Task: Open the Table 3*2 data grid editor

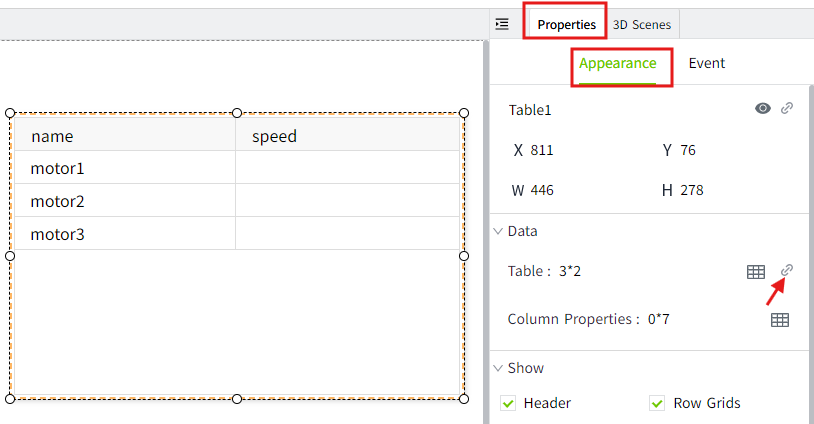Action: click(756, 272)
